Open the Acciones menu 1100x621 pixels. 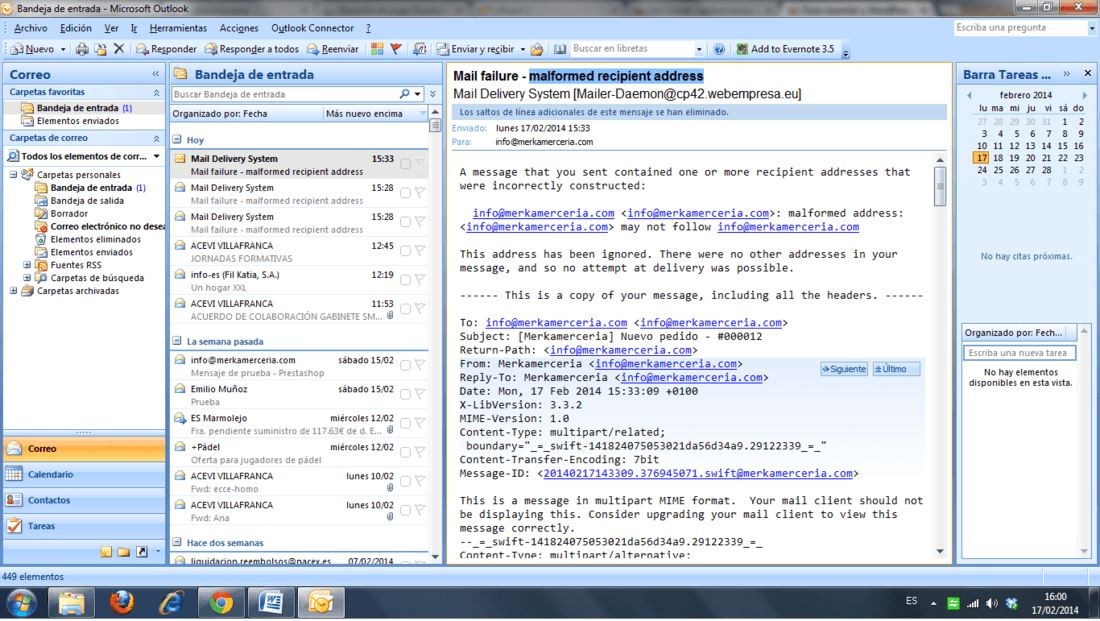pyautogui.click(x=239, y=28)
